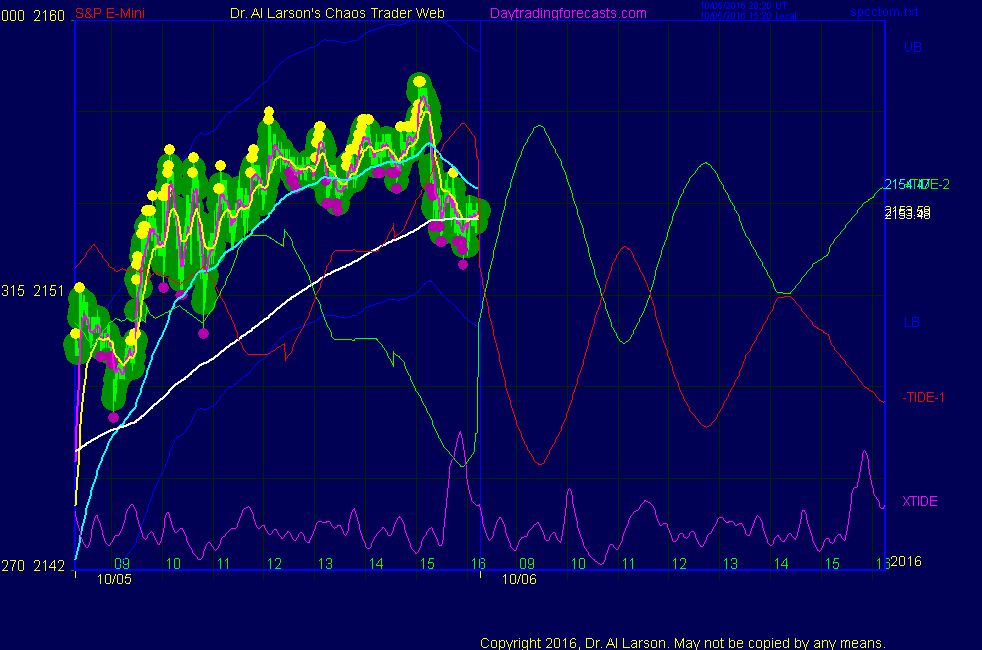Click the 12 hour label under 10/05
Image resolution: width=982 pixels, height=650 pixels.
pyautogui.click(x=274, y=564)
